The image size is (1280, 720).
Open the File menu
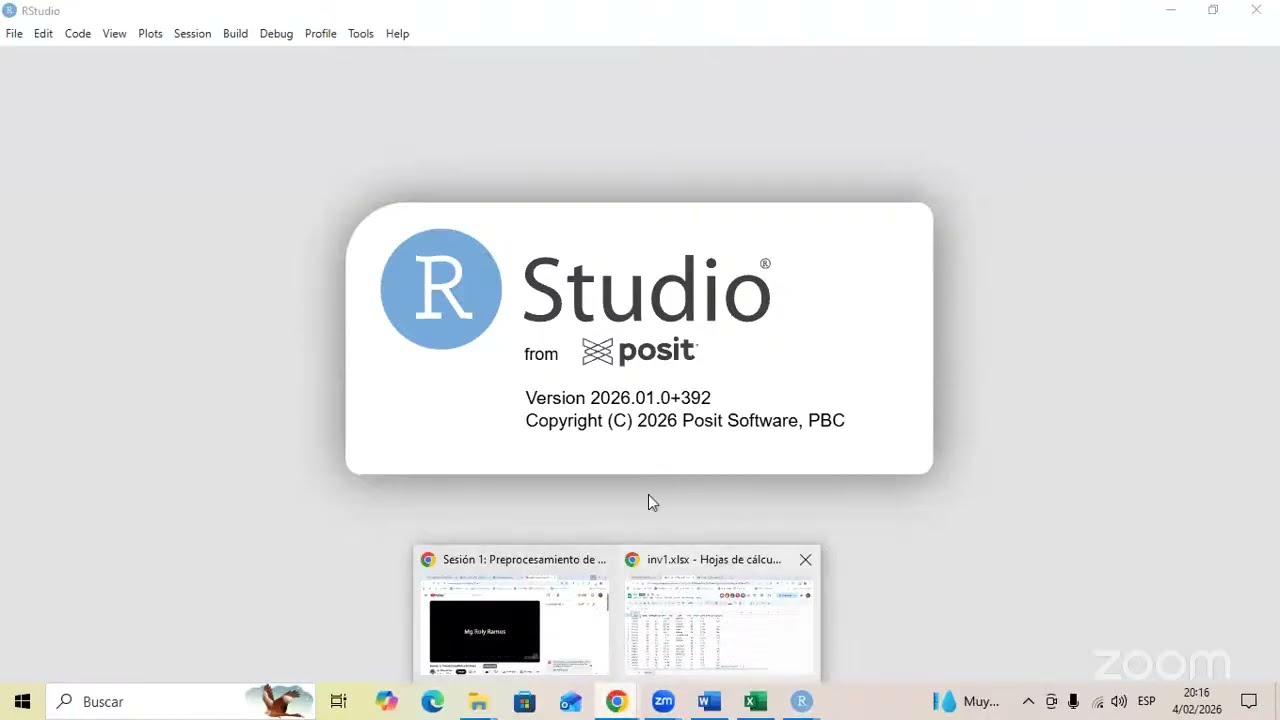tap(14, 33)
